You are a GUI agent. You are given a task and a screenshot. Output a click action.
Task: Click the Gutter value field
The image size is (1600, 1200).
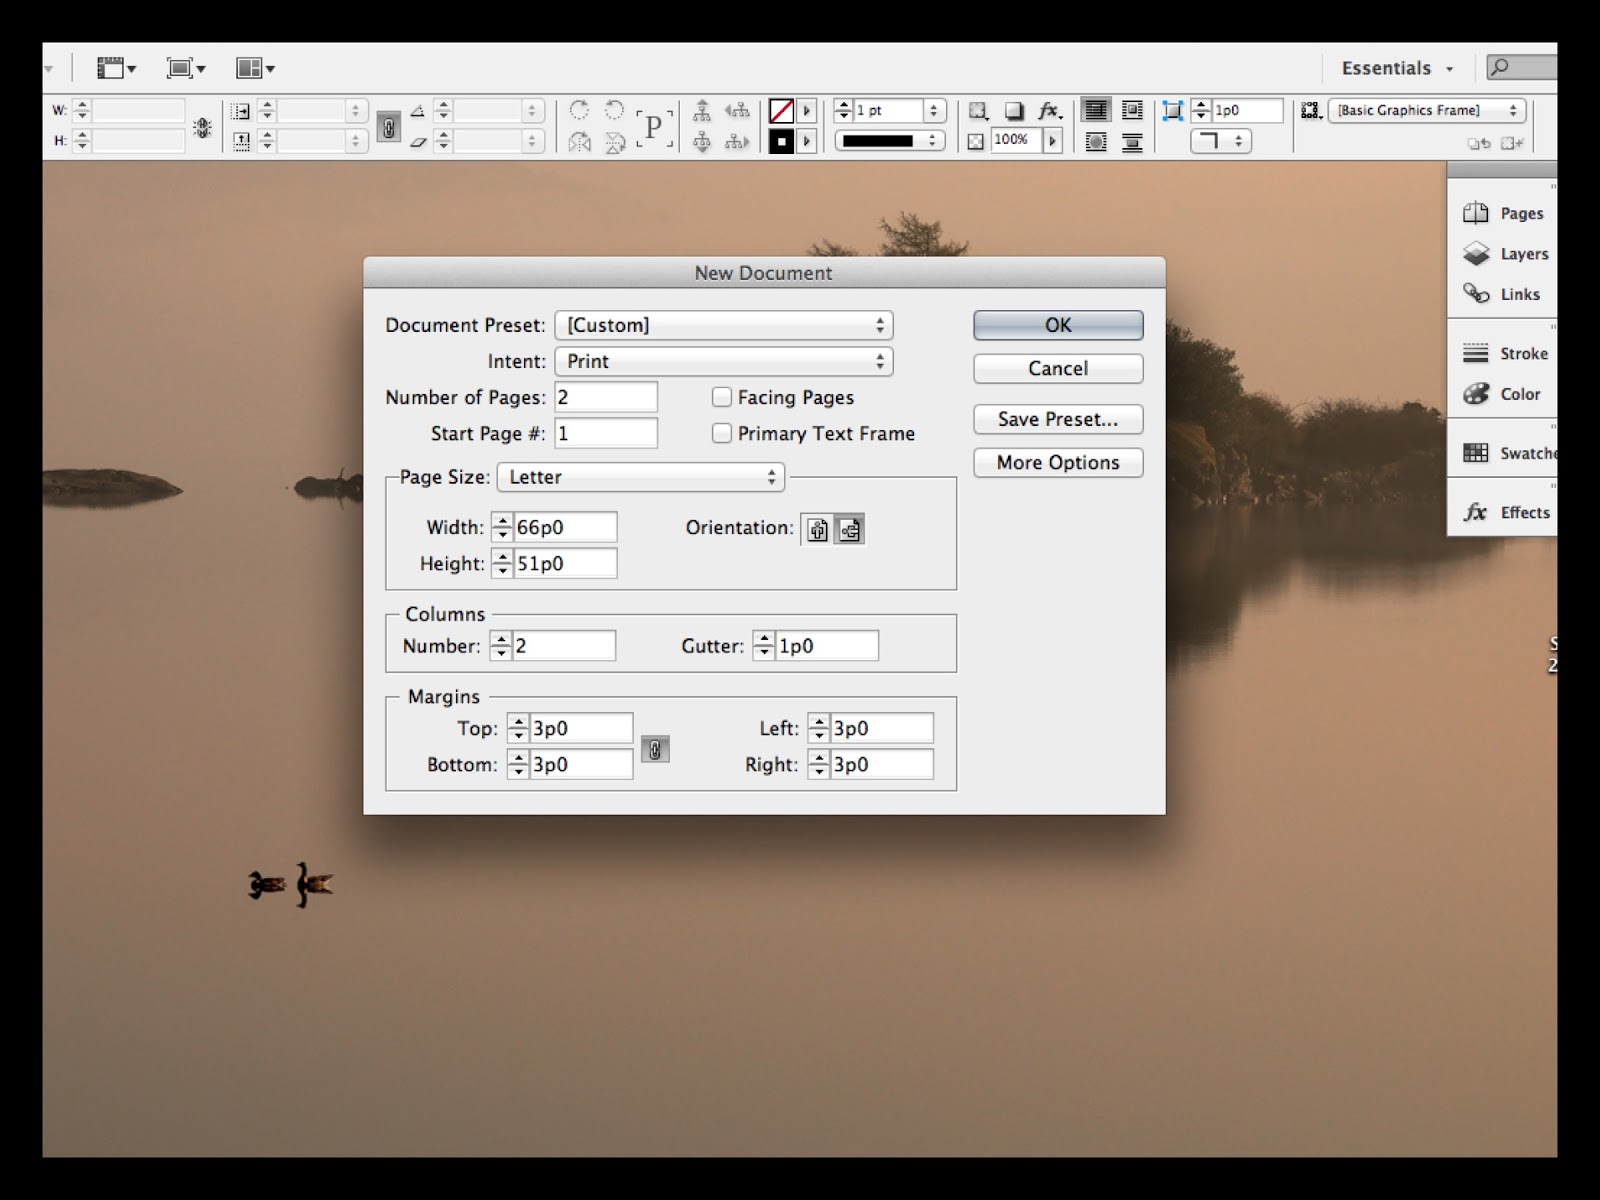point(827,646)
